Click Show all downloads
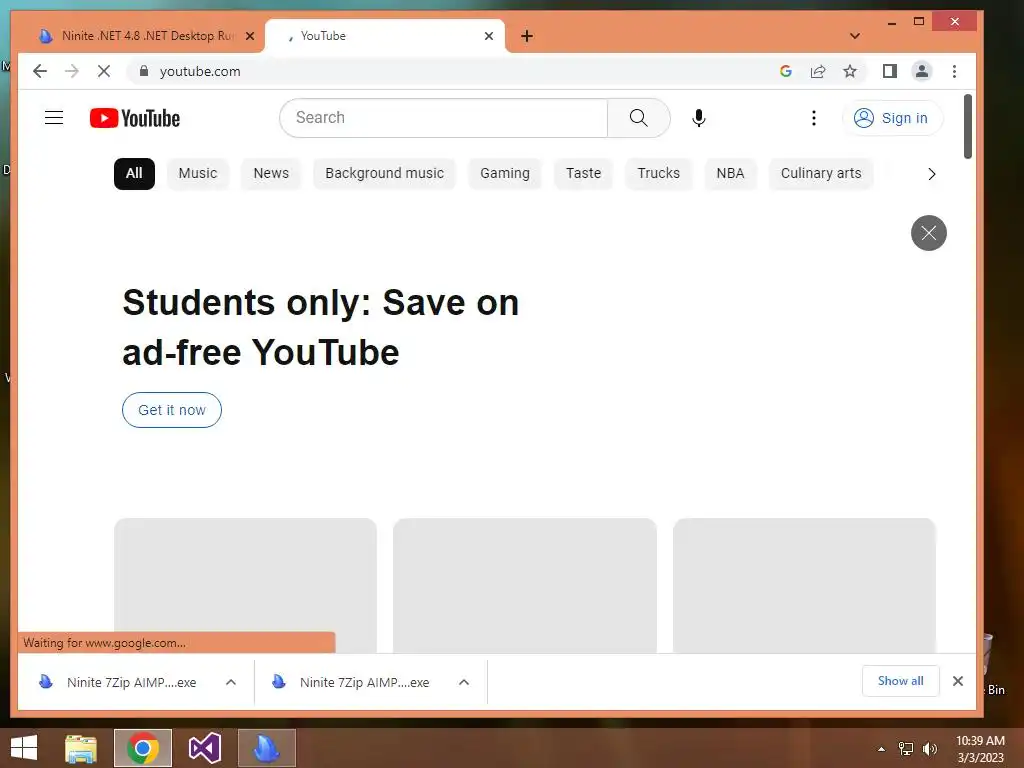 901,680
